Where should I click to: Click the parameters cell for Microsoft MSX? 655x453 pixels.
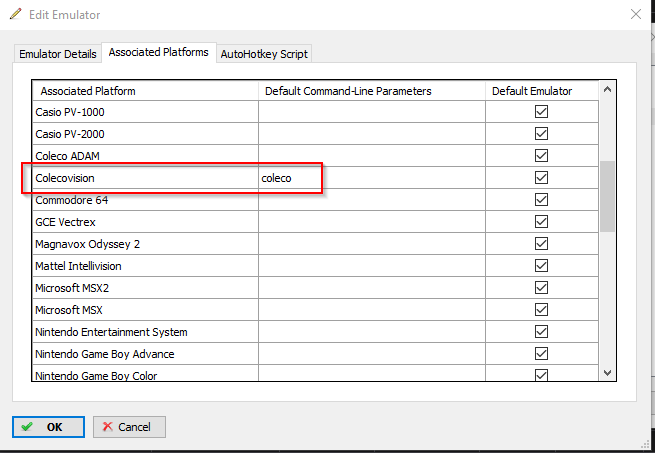pyautogui.click(x=372, y=310)
